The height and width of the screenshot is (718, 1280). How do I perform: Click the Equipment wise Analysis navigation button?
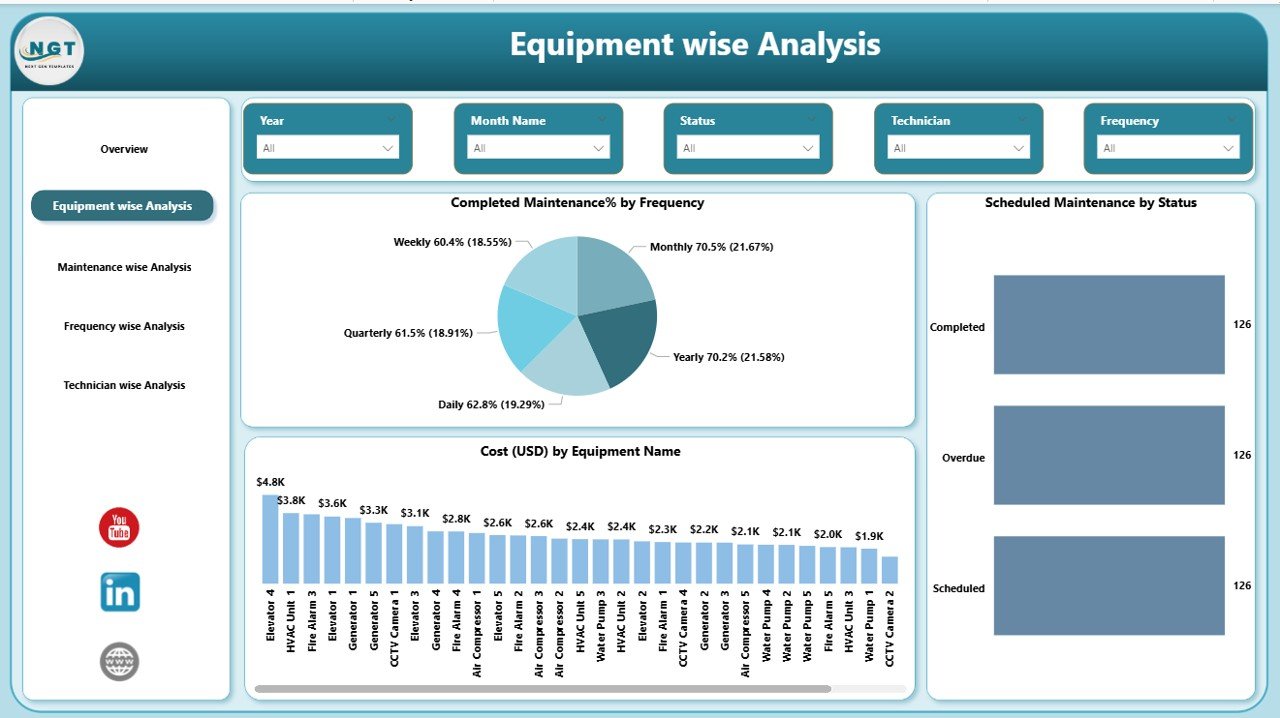[123, 206]
